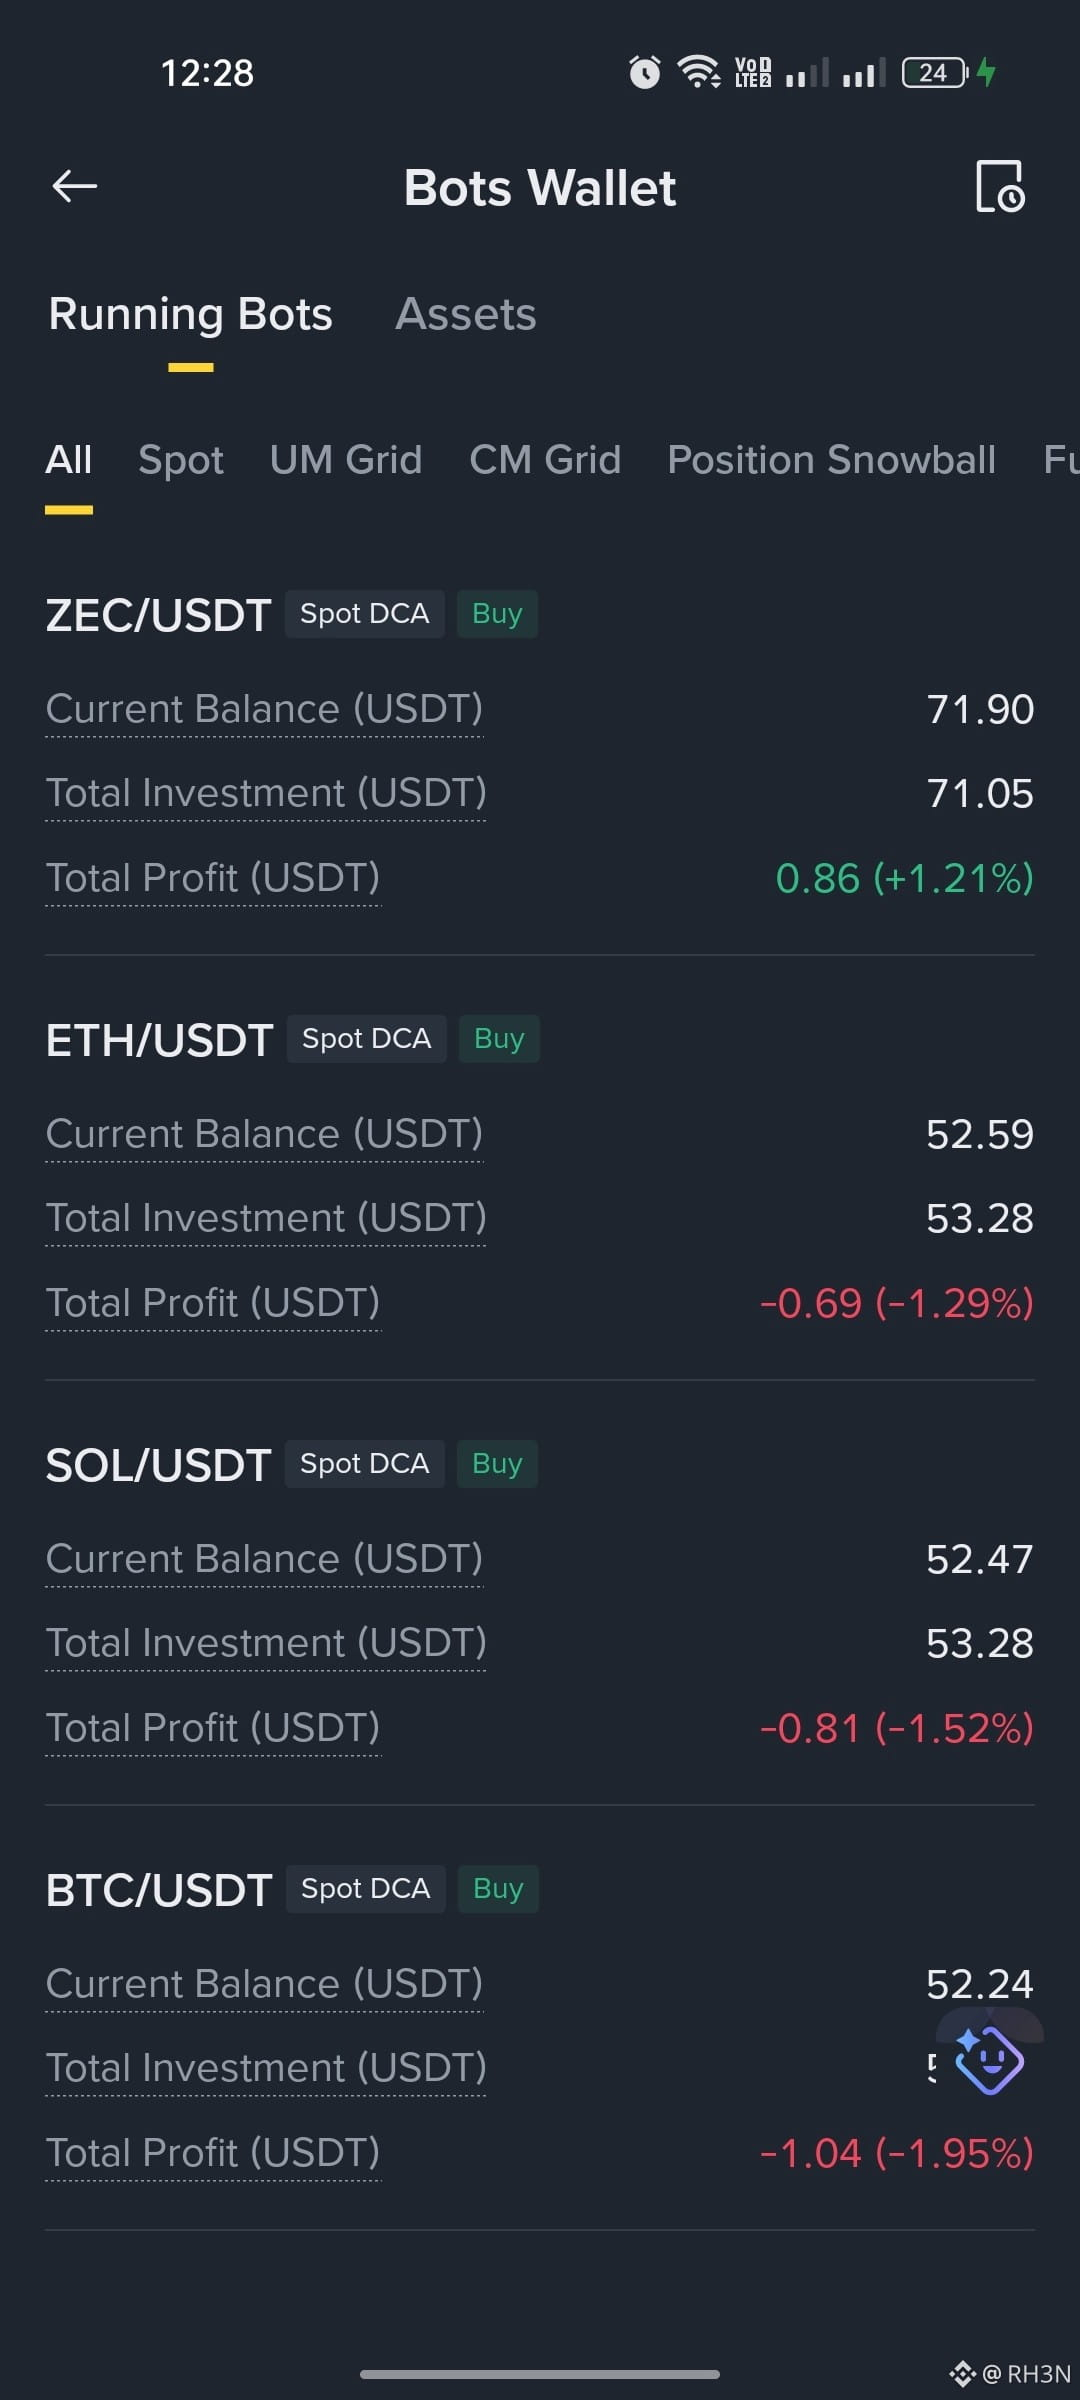This screenshot has height=2400, width=1080.
Task: Tap the Wi-Fi status icon
Action: pyautogui.click(x=698, y=72)
